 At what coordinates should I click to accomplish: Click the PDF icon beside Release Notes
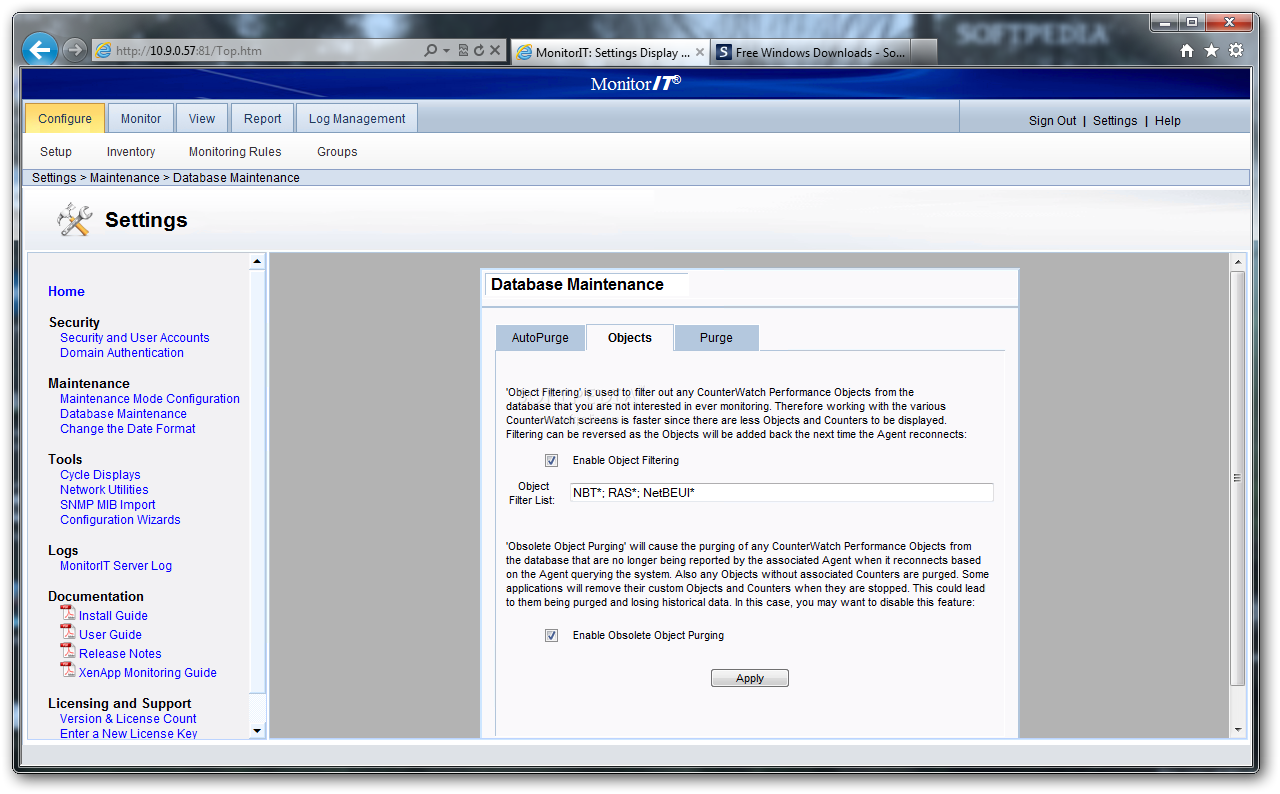(68, 651)
